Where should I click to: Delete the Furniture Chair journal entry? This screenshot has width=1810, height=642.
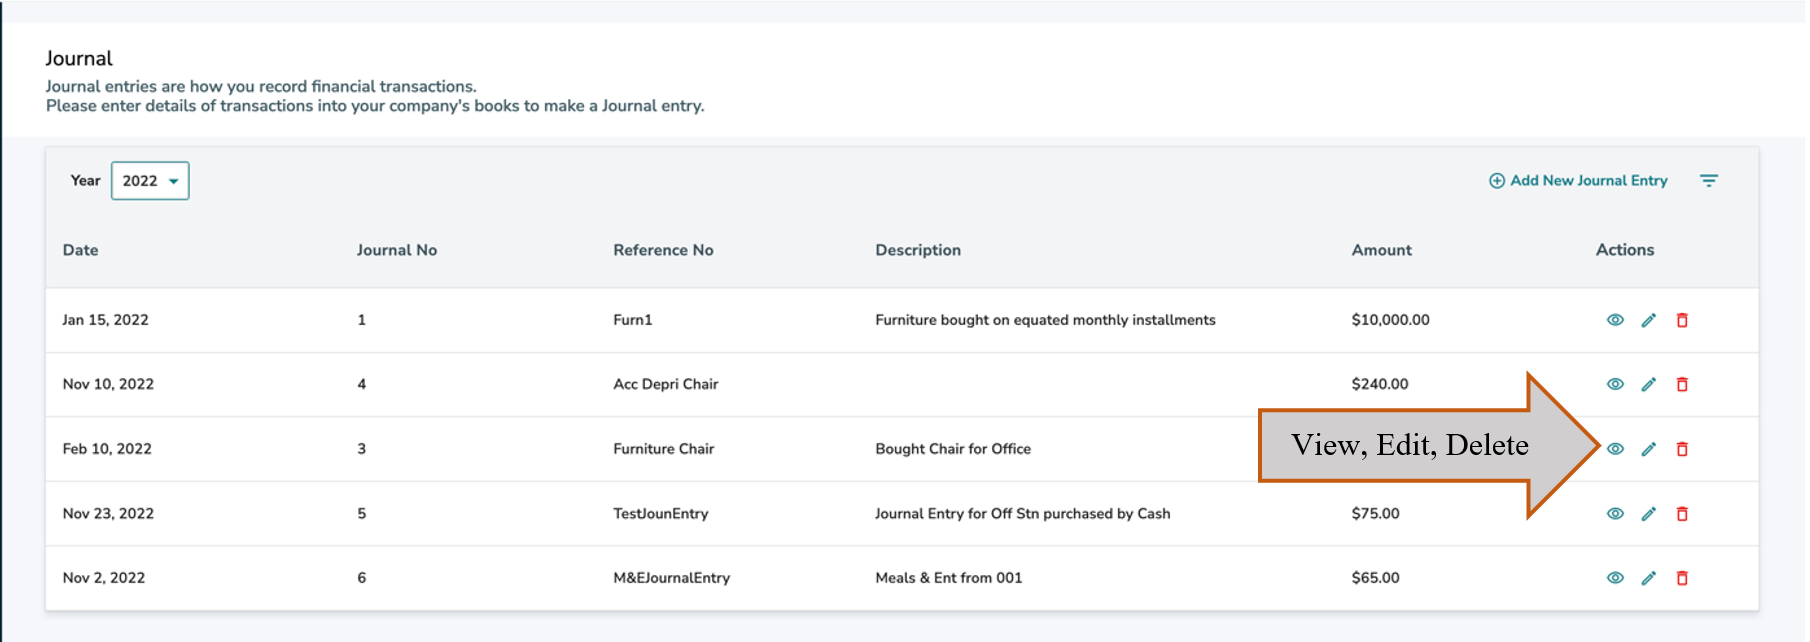point(1682,449)
